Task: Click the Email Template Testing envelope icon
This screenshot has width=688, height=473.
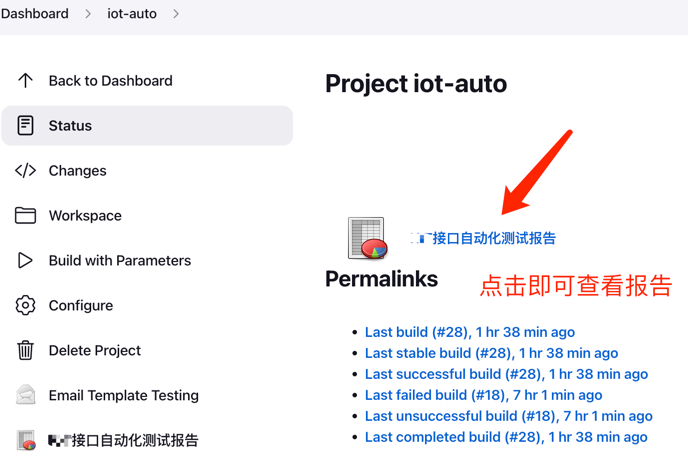Action: point(26,395)
